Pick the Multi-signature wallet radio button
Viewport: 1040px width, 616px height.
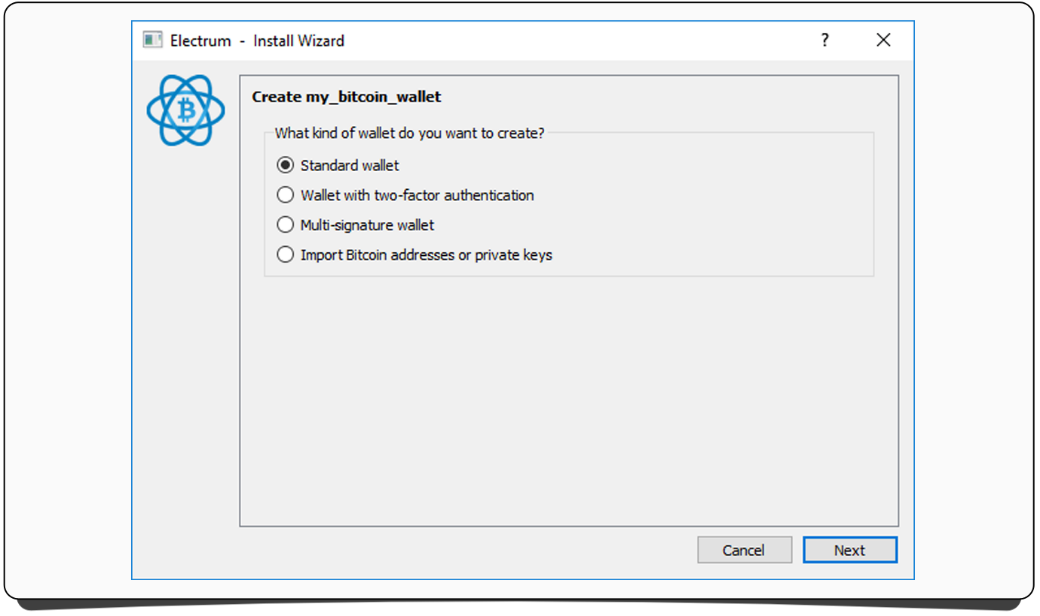point(286,225)
